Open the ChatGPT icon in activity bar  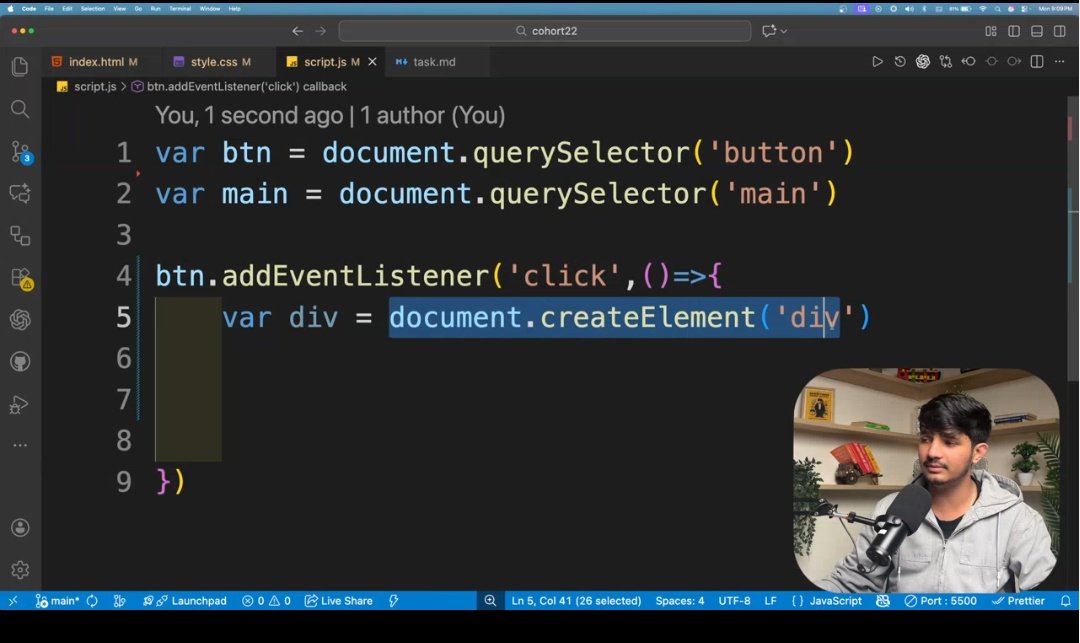click(20, 320)
